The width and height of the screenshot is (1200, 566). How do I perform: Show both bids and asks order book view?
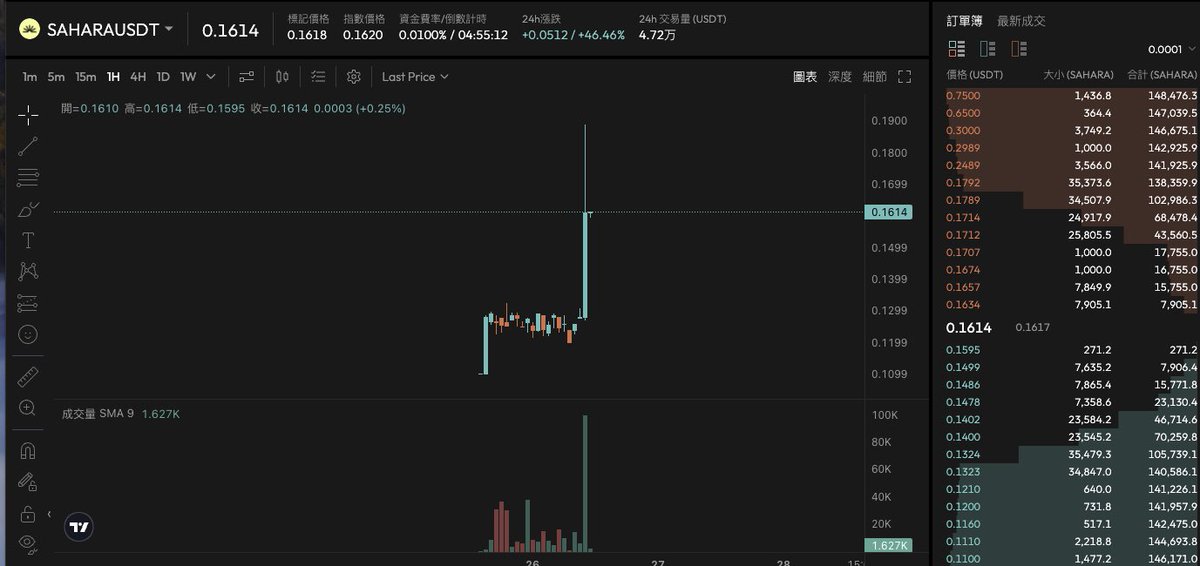(x=956, y=49)
